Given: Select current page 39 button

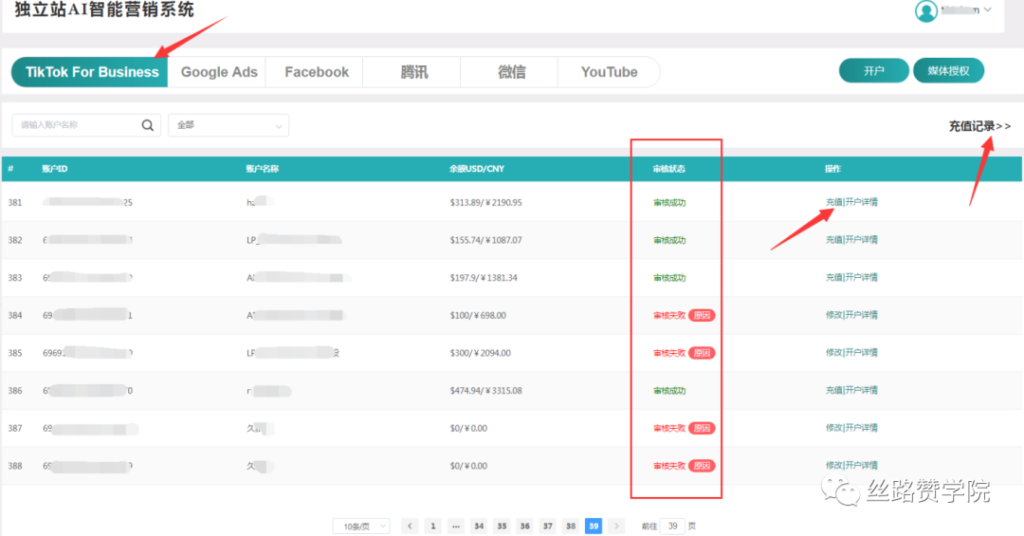Looking at the screenshot, I should tap(593, 526).
